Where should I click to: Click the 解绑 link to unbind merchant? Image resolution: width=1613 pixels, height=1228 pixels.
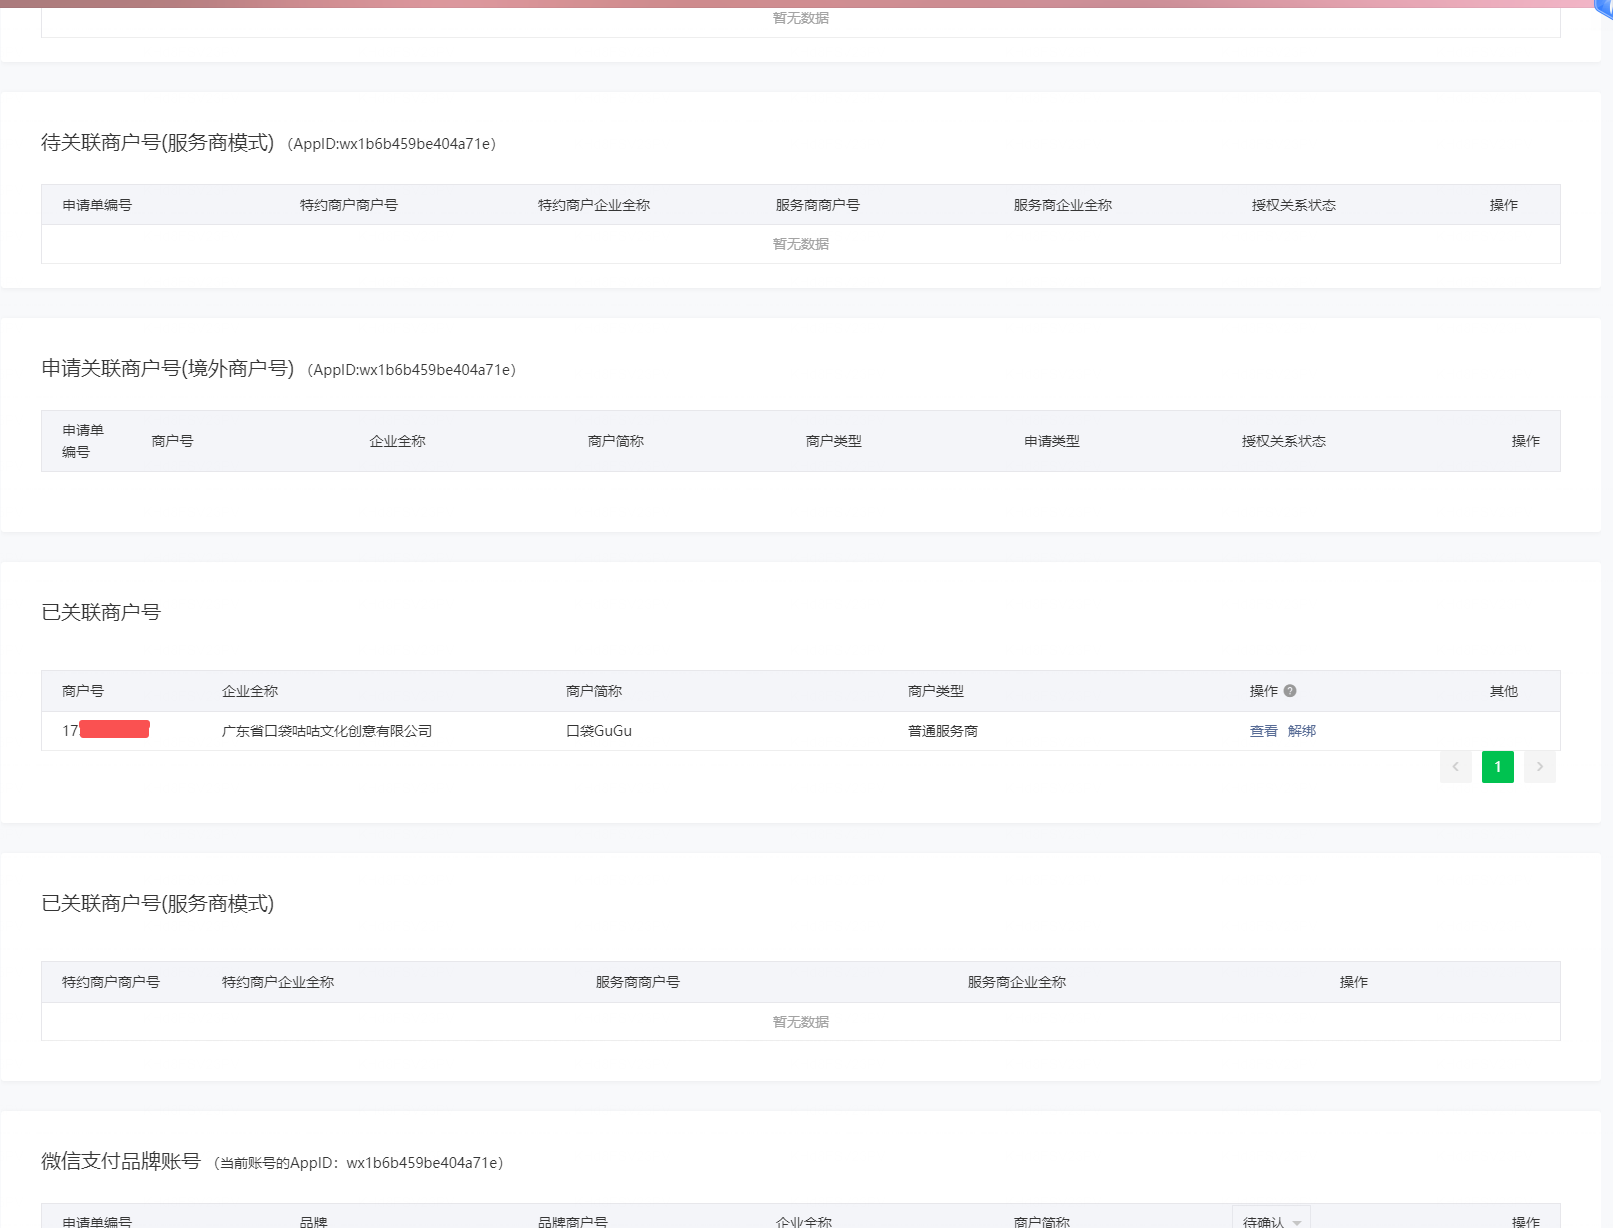(1301, 731)
